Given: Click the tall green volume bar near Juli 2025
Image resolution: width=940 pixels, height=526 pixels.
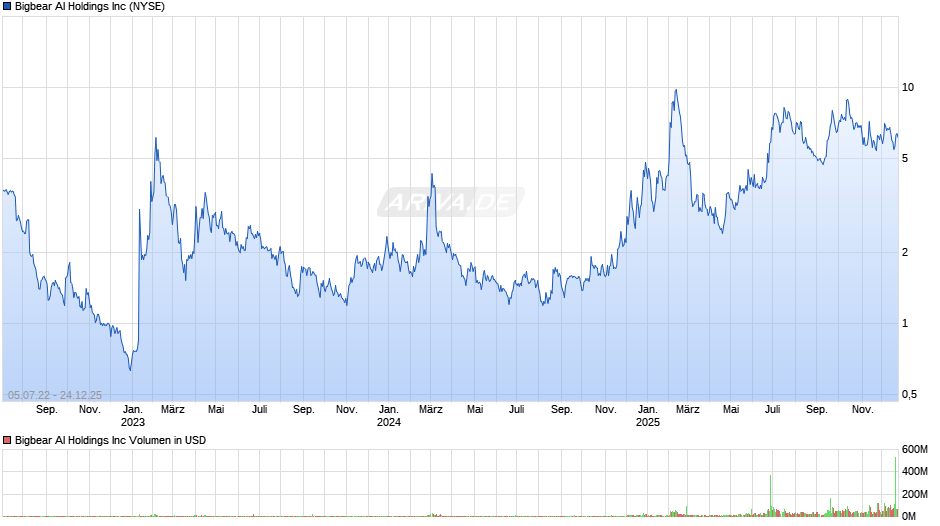Looking at the screenshot, I should 770,496.
